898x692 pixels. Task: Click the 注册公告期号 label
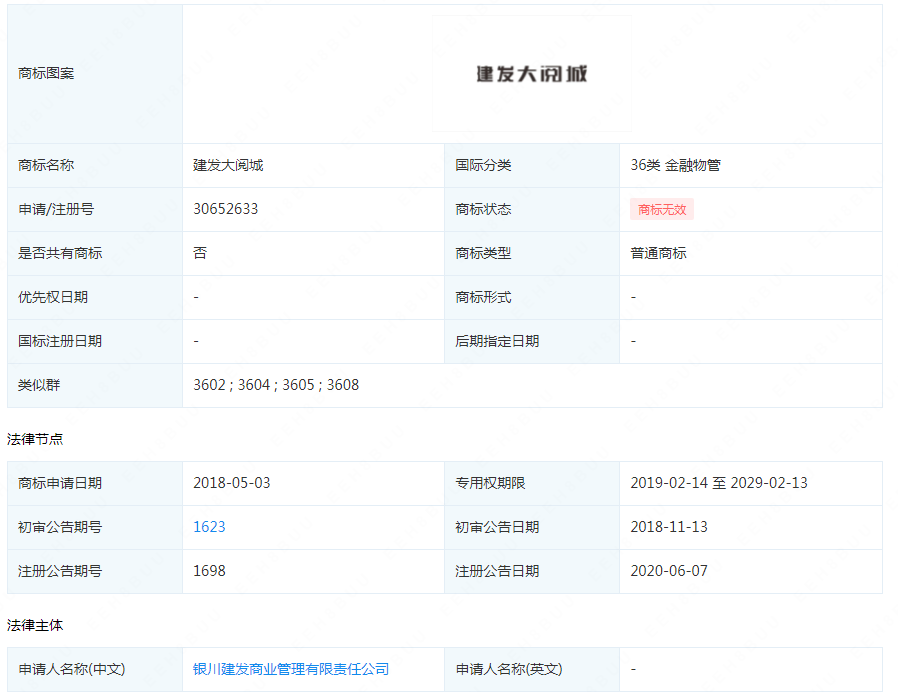tap(60, 571)
